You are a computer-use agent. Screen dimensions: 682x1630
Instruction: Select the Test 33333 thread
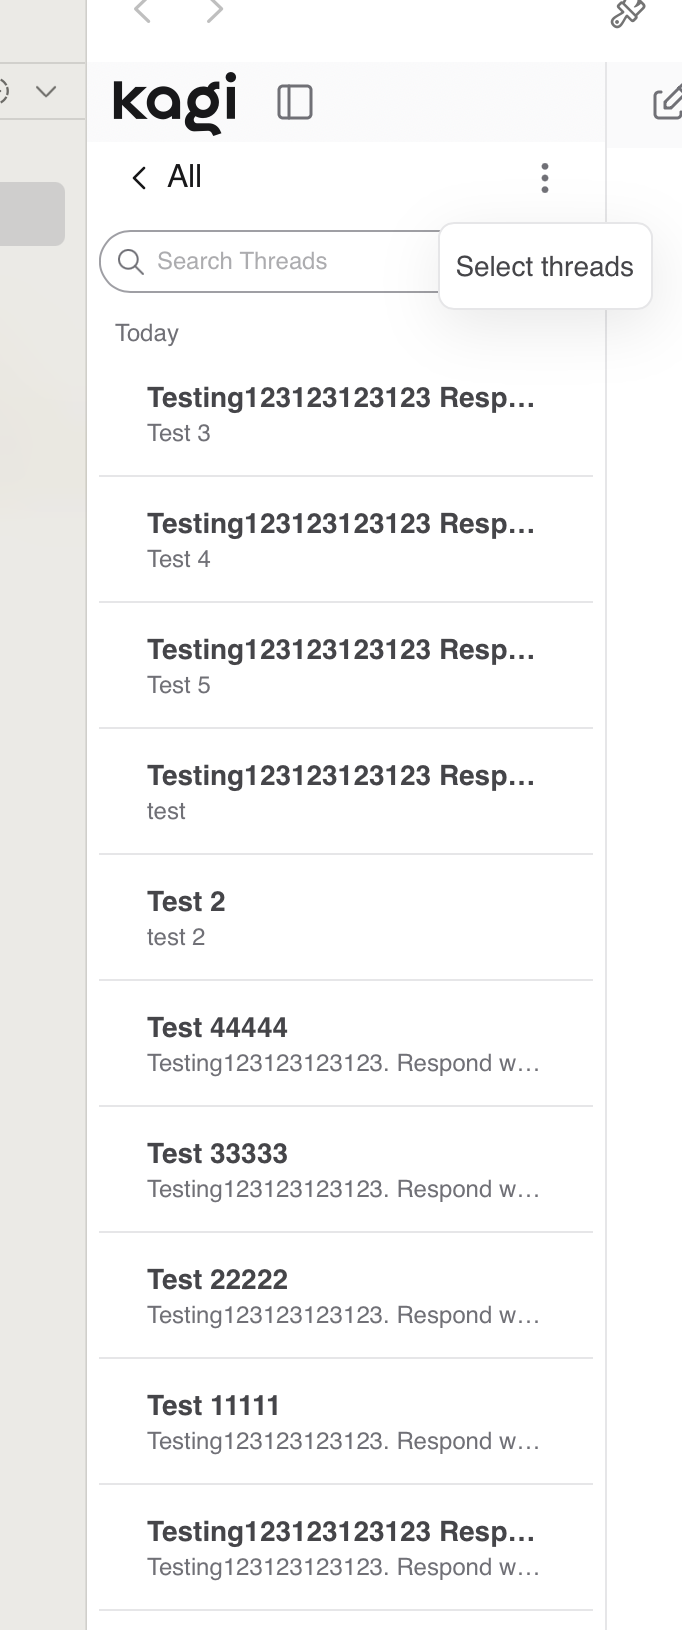tap(345, 1170)
